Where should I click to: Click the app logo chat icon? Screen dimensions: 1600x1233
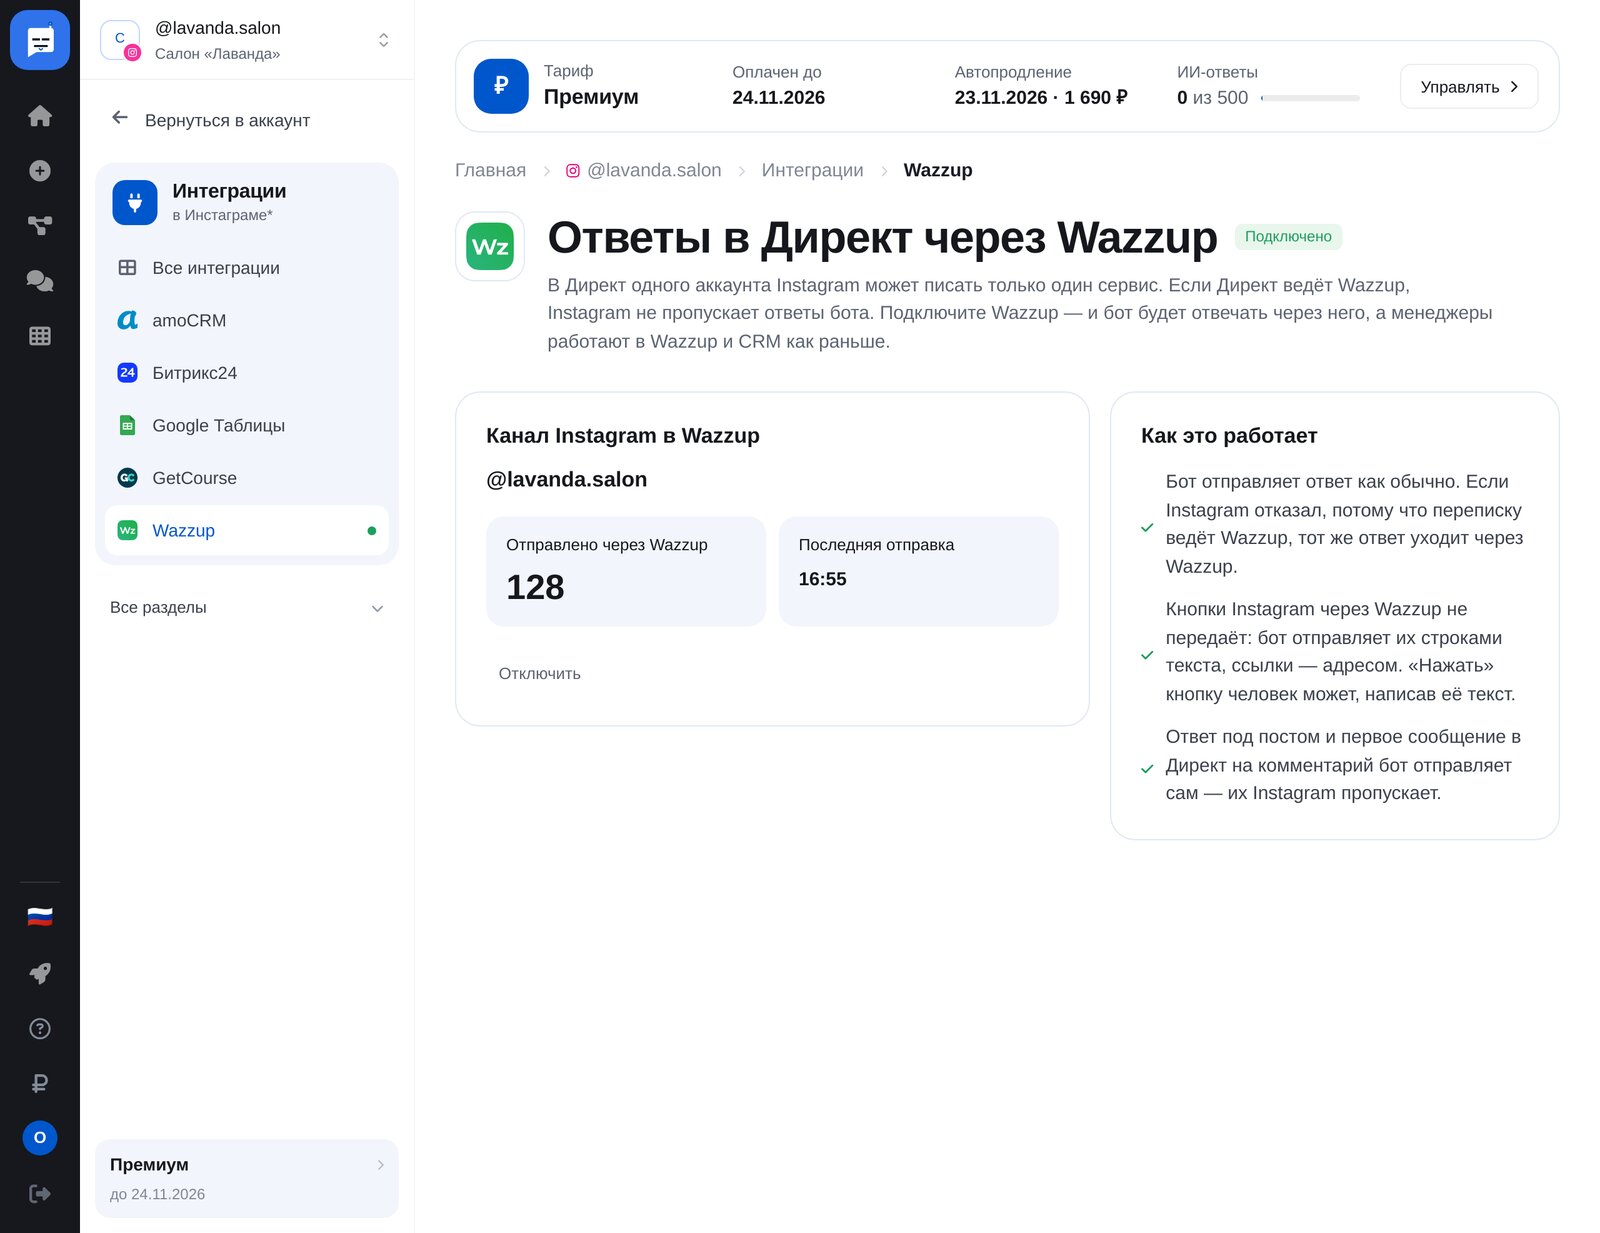40,40
